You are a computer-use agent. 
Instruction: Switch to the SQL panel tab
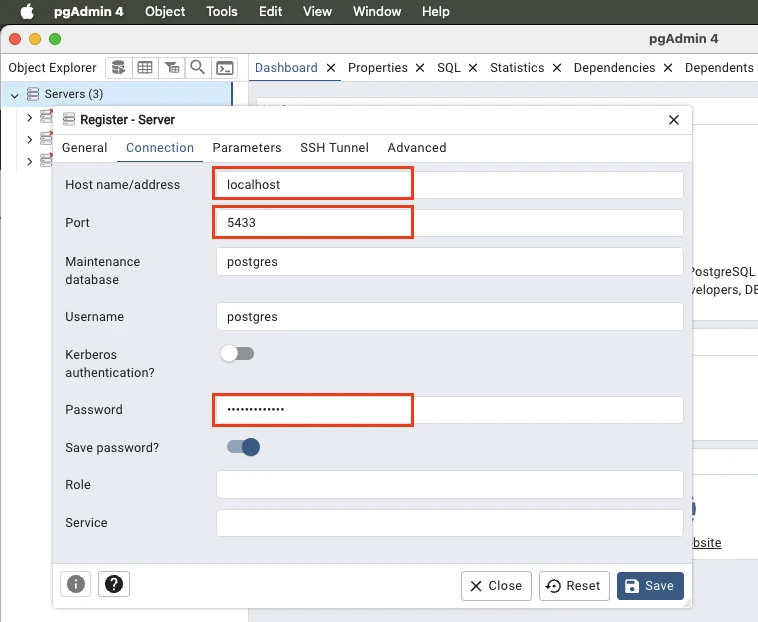449,68
